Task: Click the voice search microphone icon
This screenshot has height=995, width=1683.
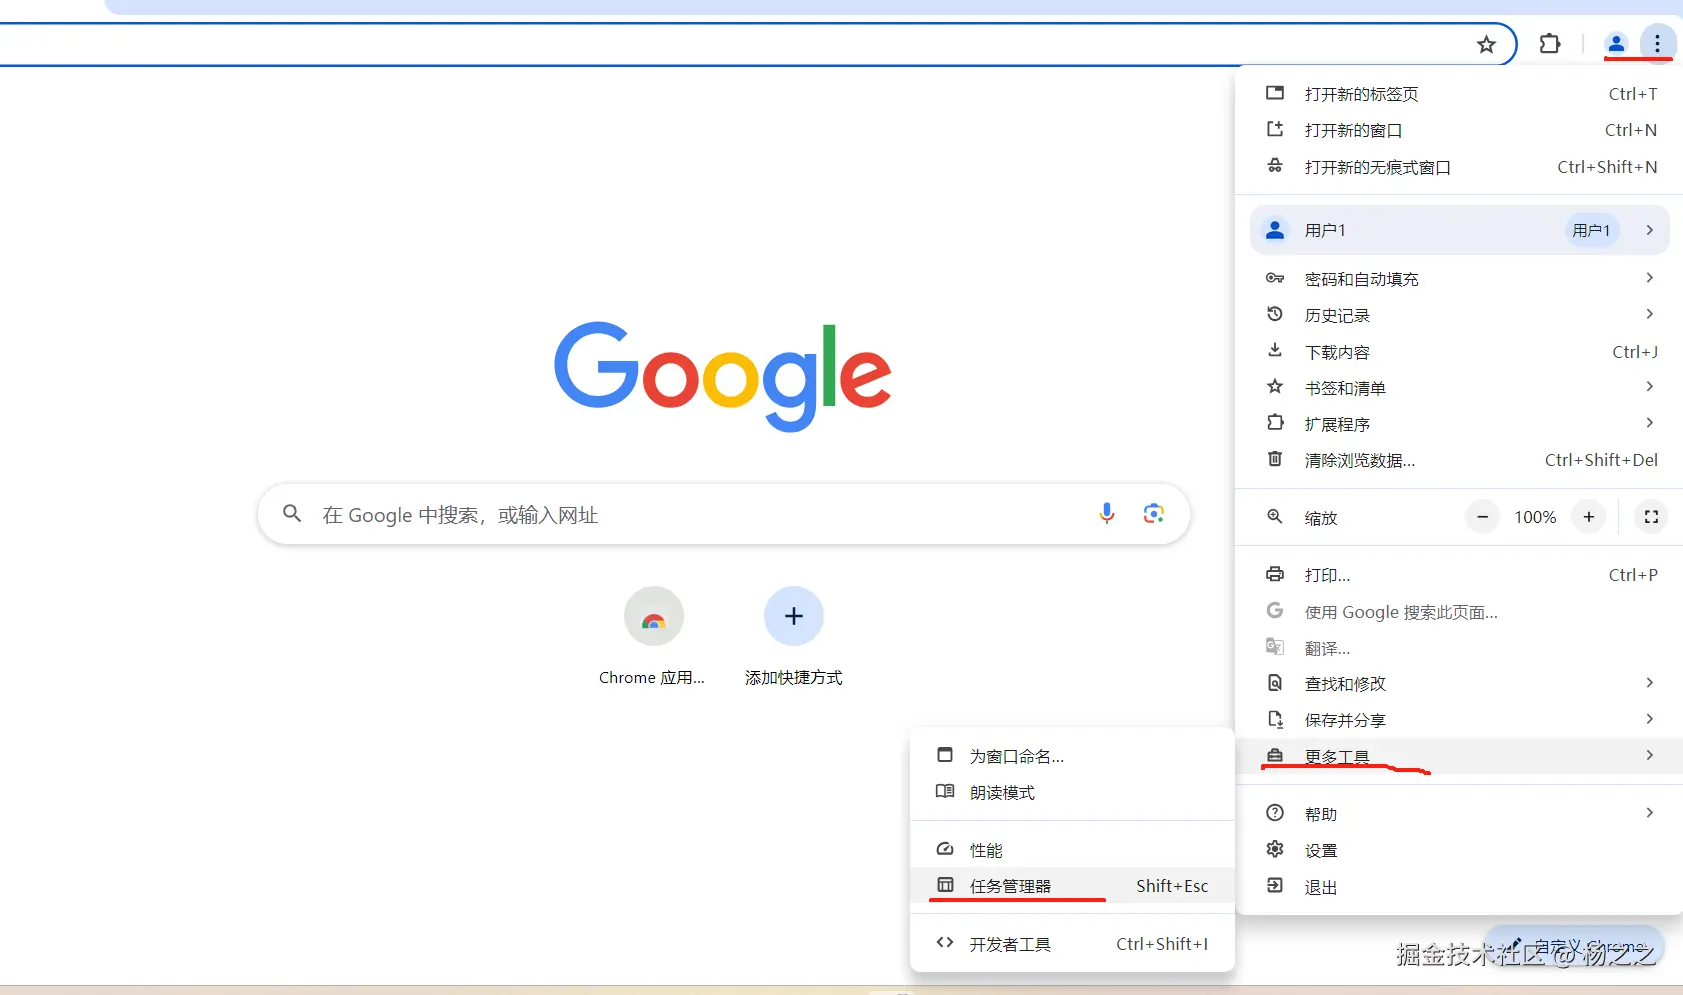Action: (x=1107, y=513)
